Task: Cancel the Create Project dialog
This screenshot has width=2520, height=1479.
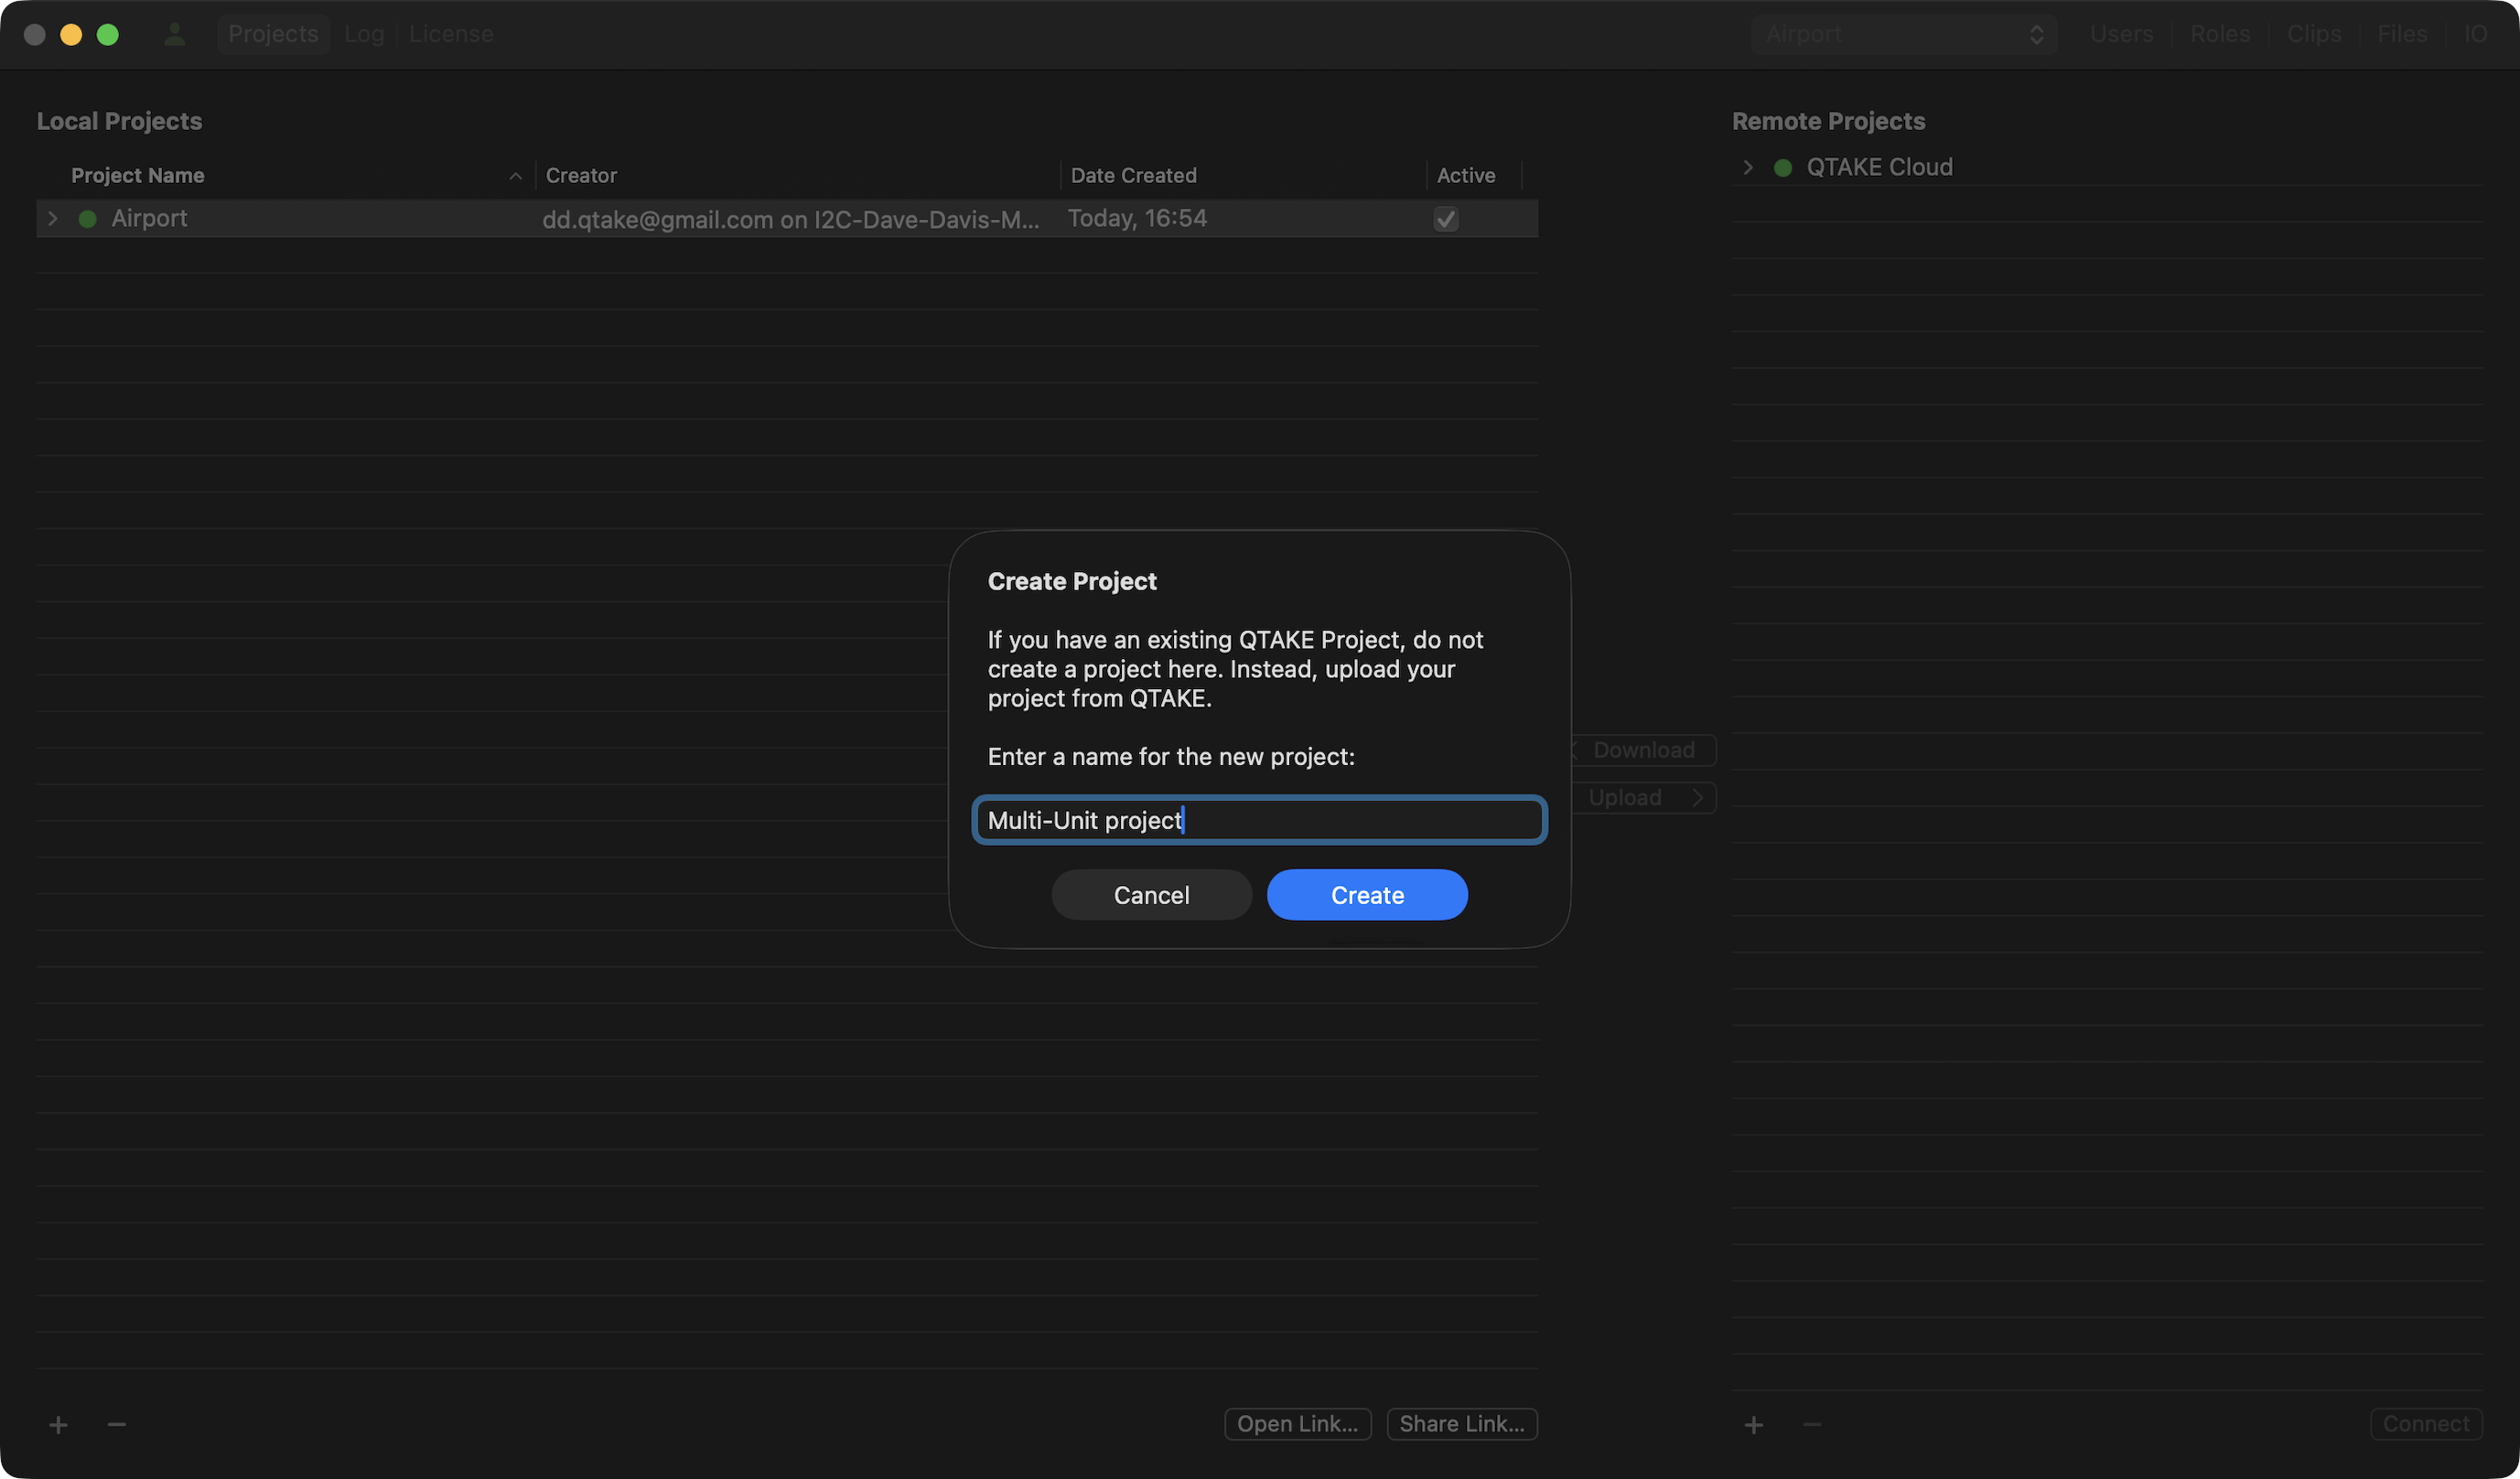Action: [1151, 895]
